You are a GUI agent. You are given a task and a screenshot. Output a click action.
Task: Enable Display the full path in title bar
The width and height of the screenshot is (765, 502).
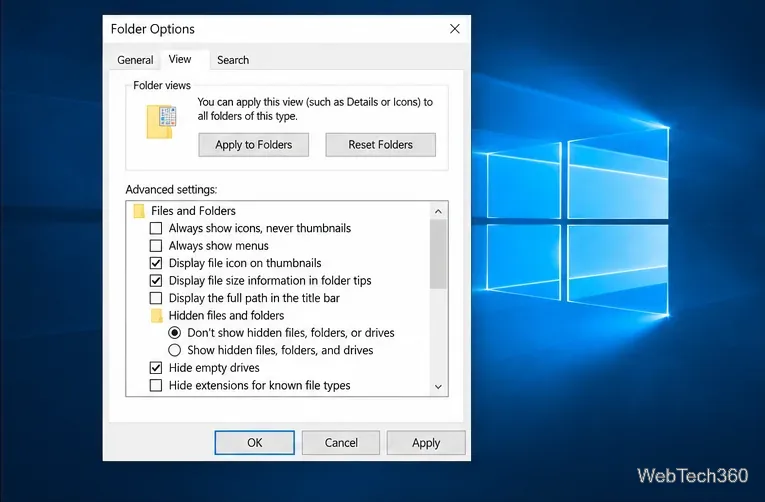(156, 298)
